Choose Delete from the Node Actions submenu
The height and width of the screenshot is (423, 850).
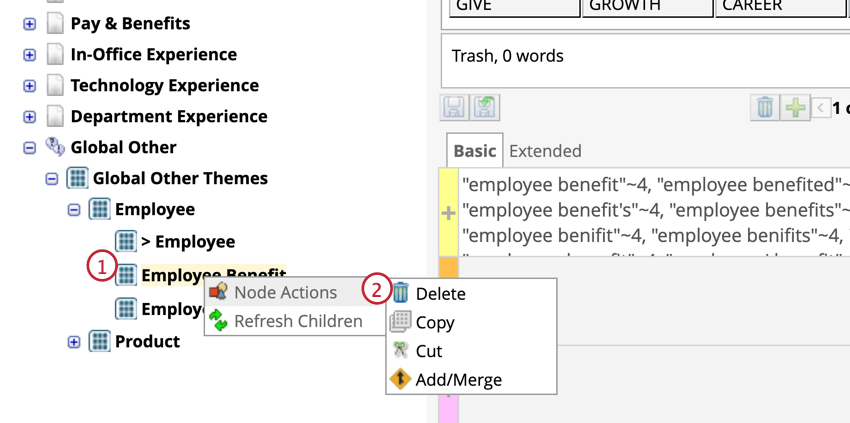(440, 294)
